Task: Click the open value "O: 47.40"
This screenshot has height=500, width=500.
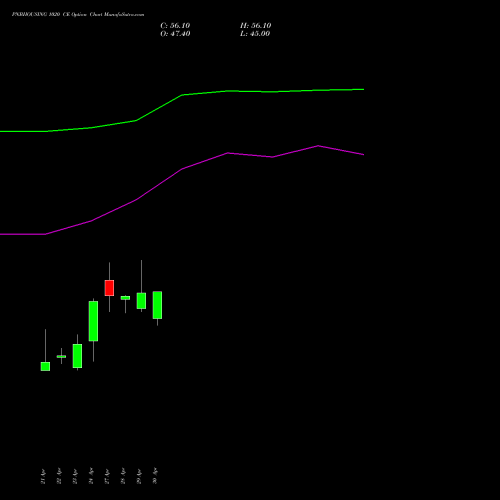Action: point(175,34)
